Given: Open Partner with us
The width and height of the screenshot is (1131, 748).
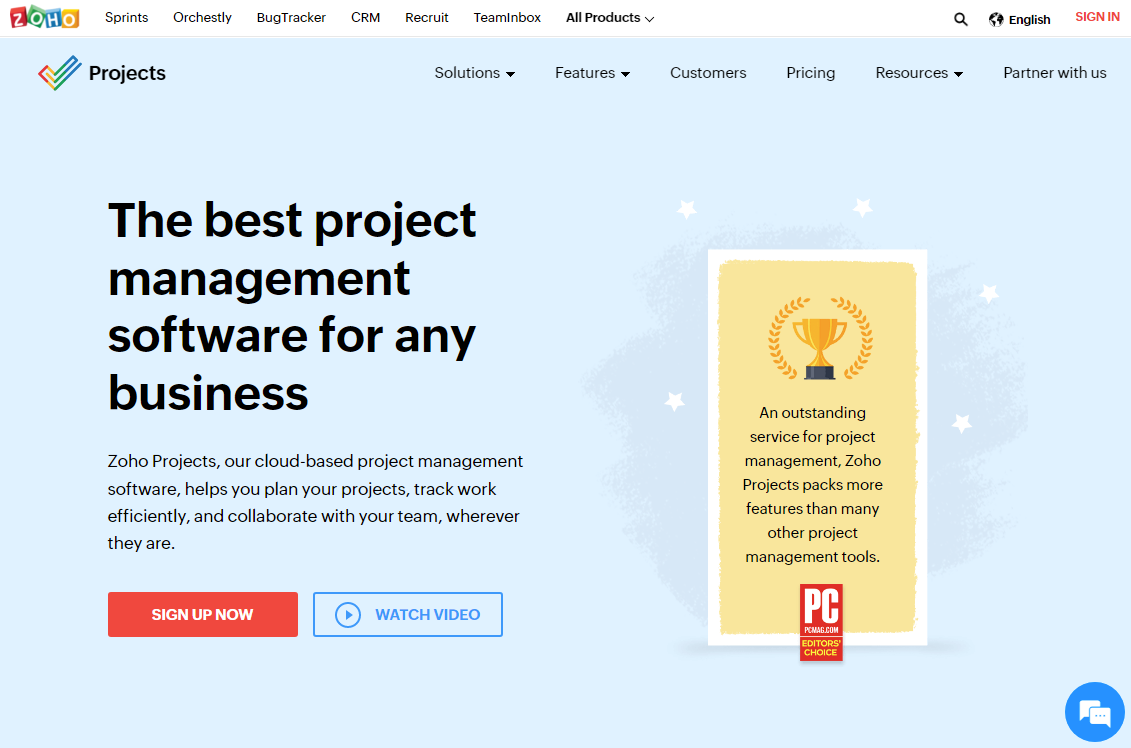Looking at the screenshot, I should tap(1055, 73).
